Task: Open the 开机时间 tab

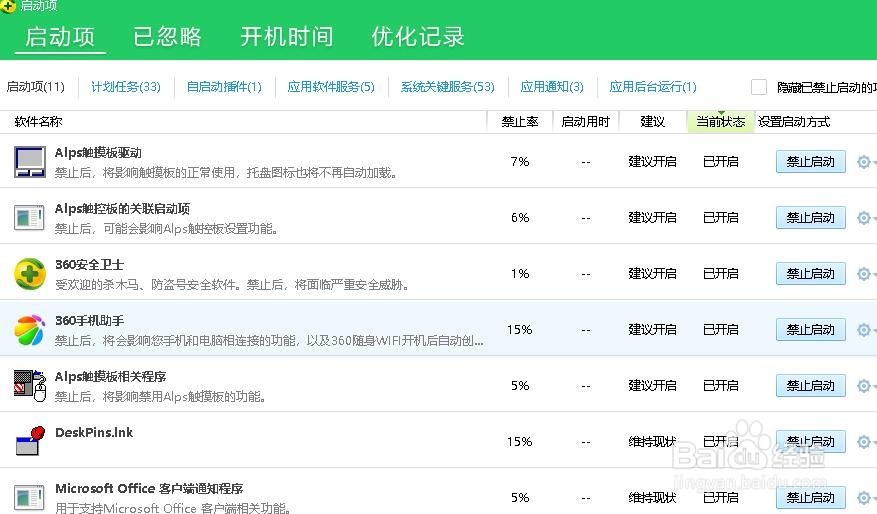Action: point(286,37)
